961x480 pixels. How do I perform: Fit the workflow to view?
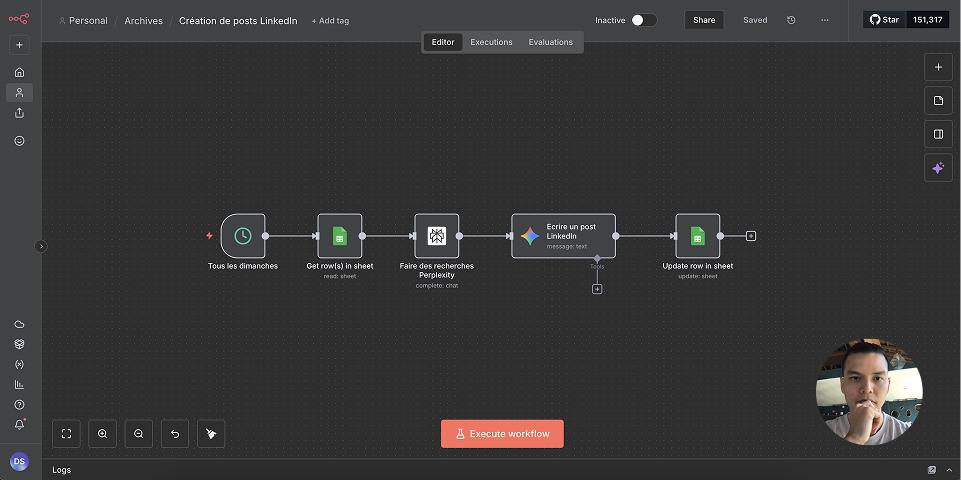point(66,433)
